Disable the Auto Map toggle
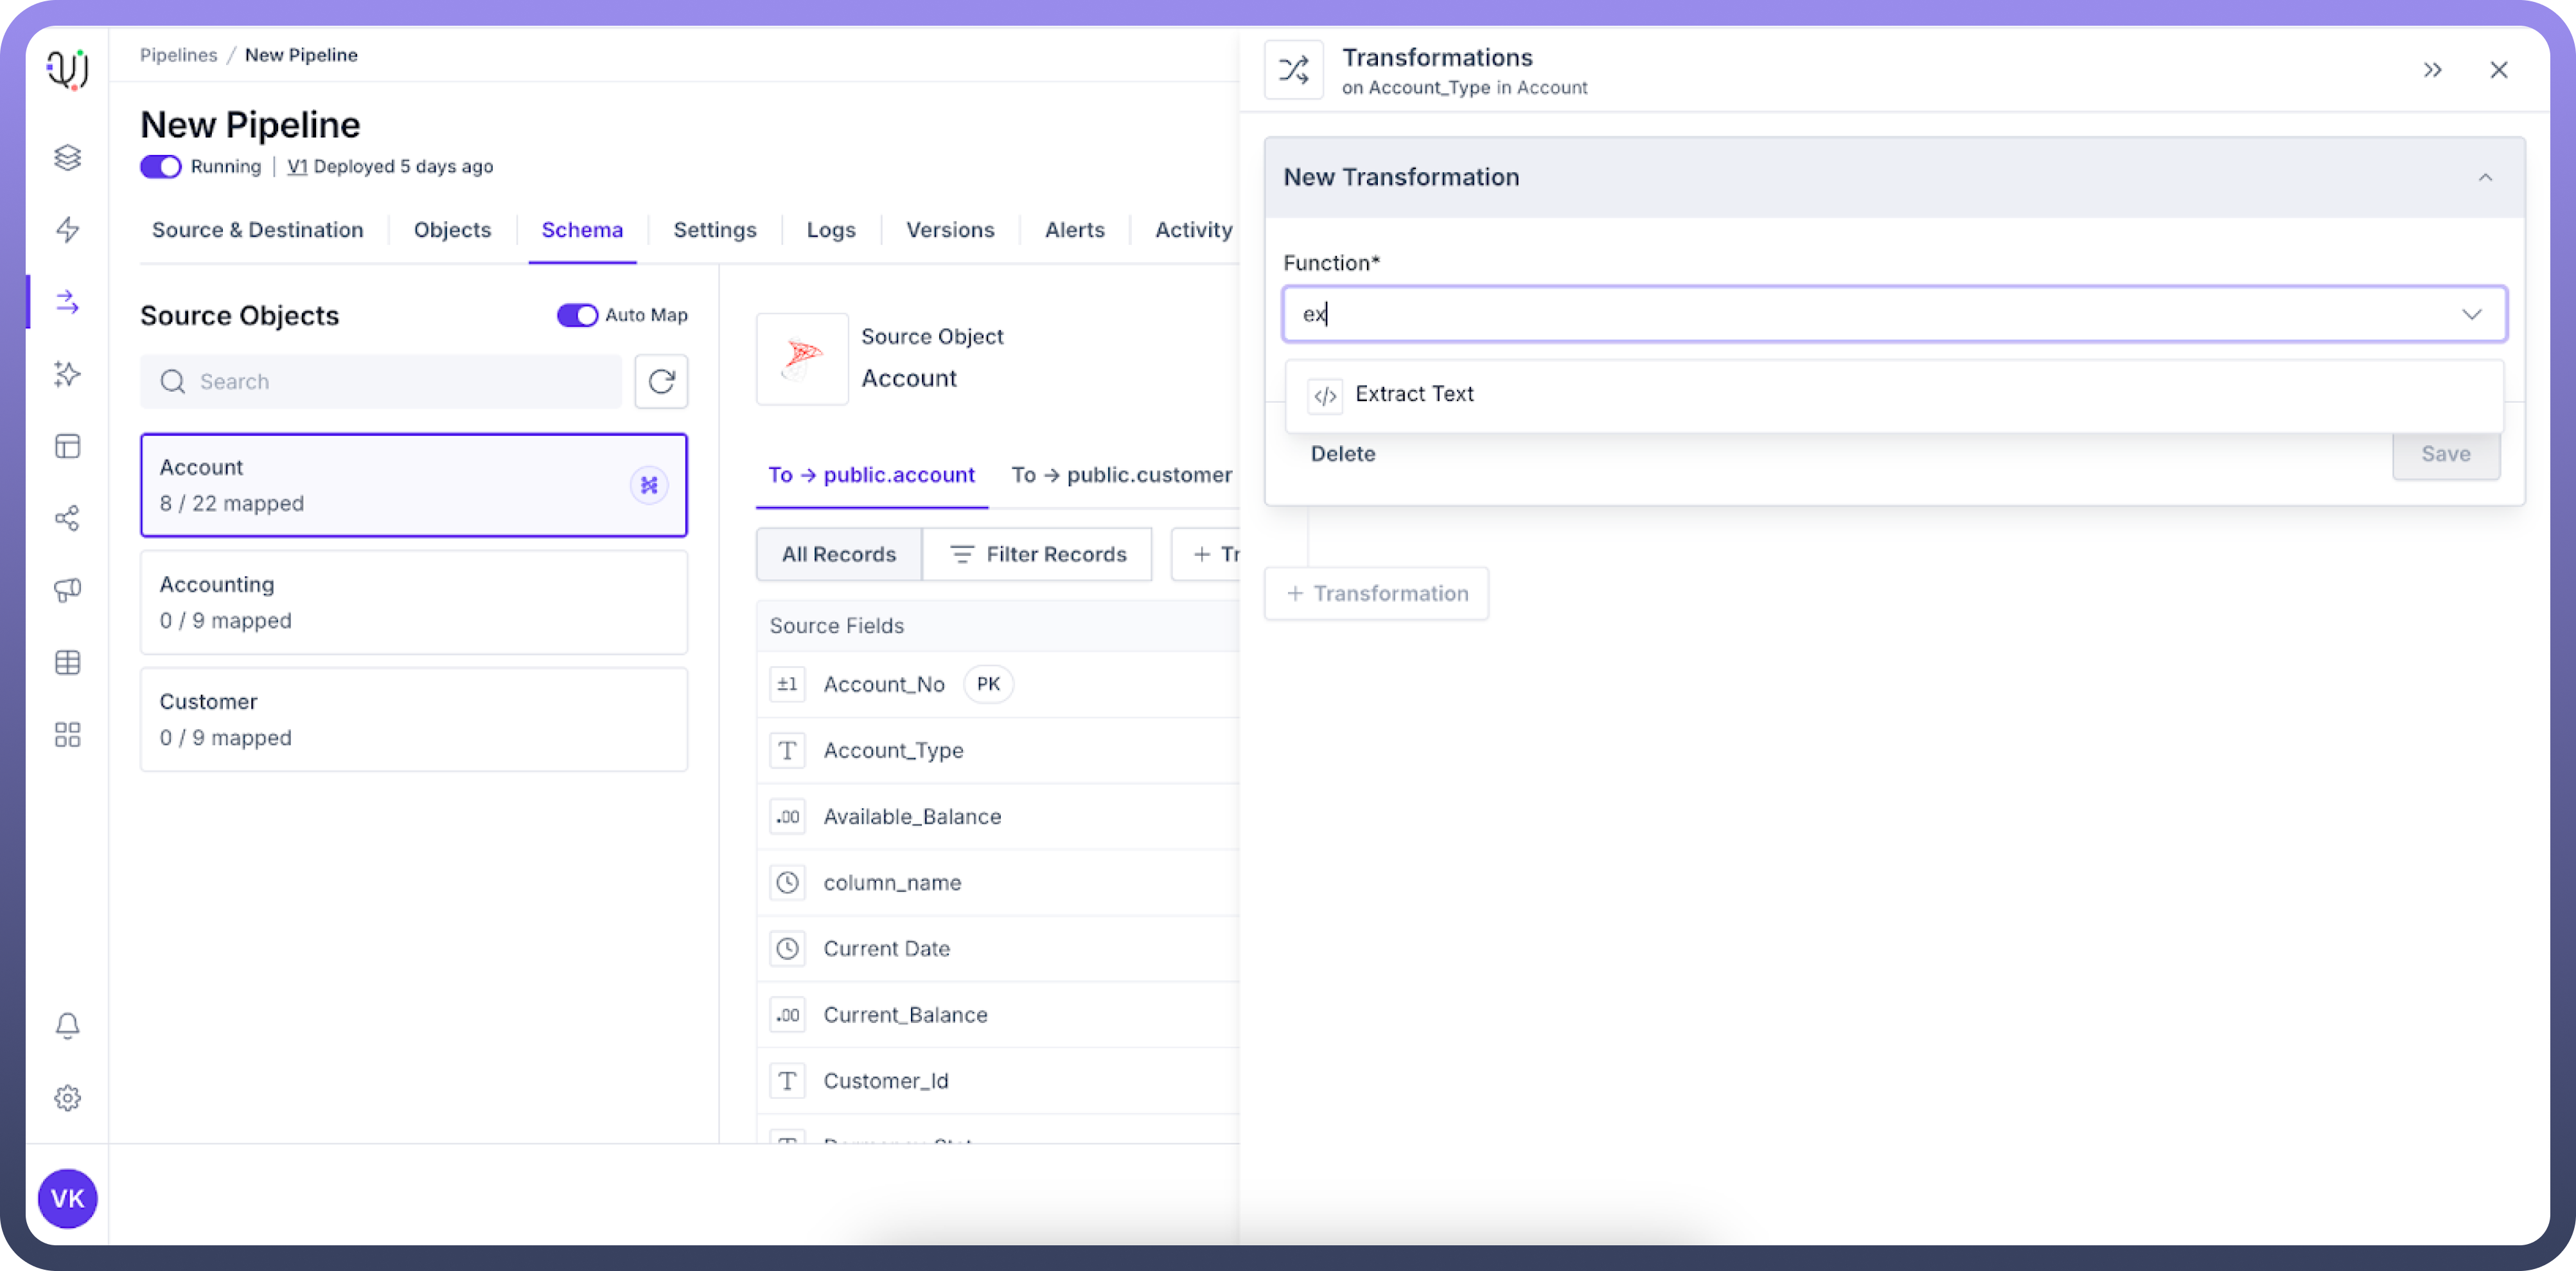The width and height of the screenshot is (2576, 1271). tap(577, 315)
